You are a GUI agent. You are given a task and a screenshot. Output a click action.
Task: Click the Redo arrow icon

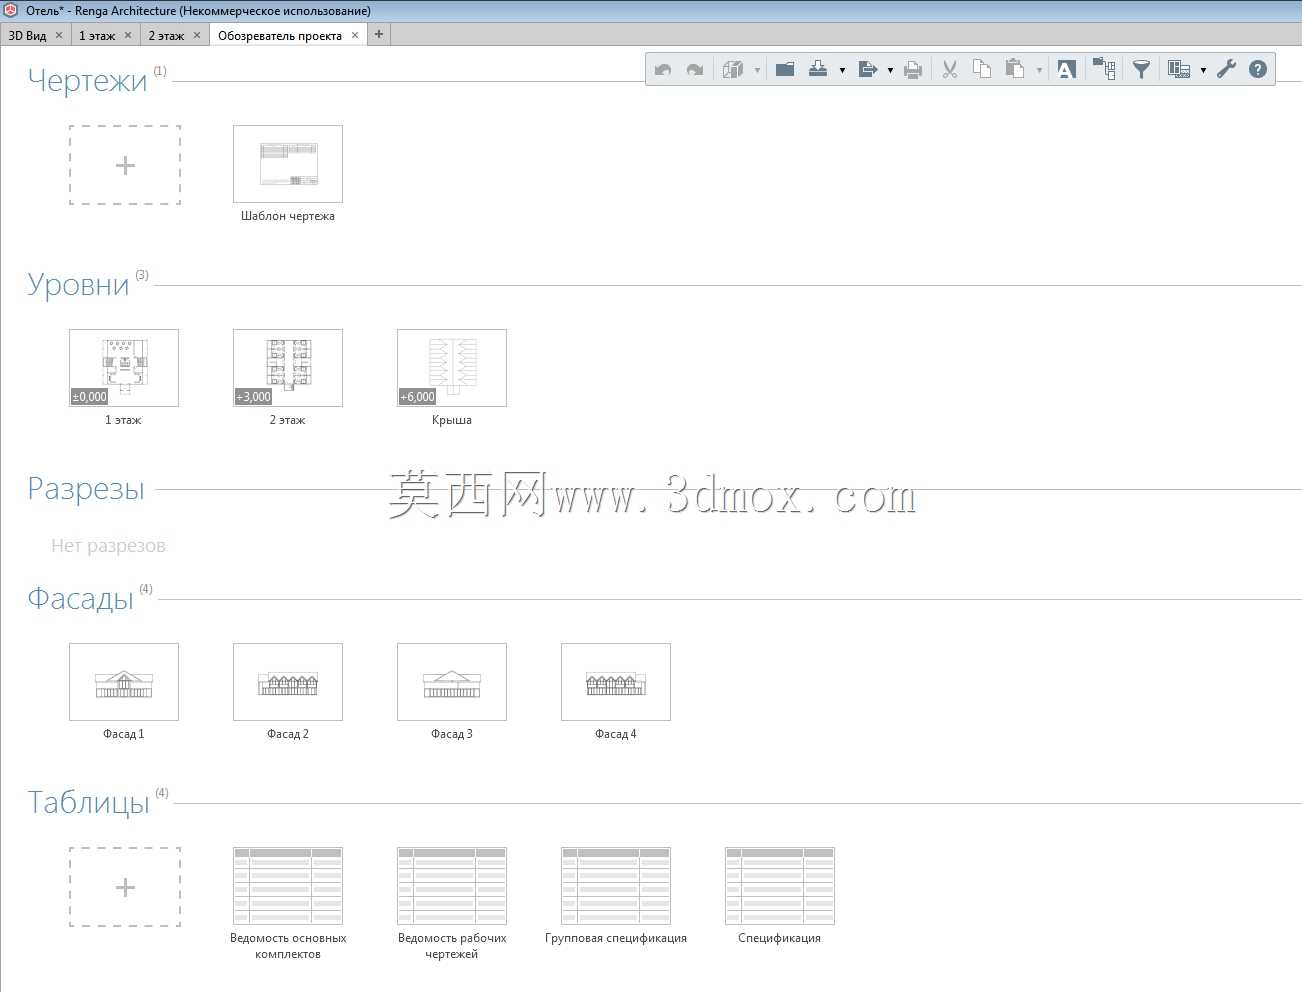(x=695, y=69)
